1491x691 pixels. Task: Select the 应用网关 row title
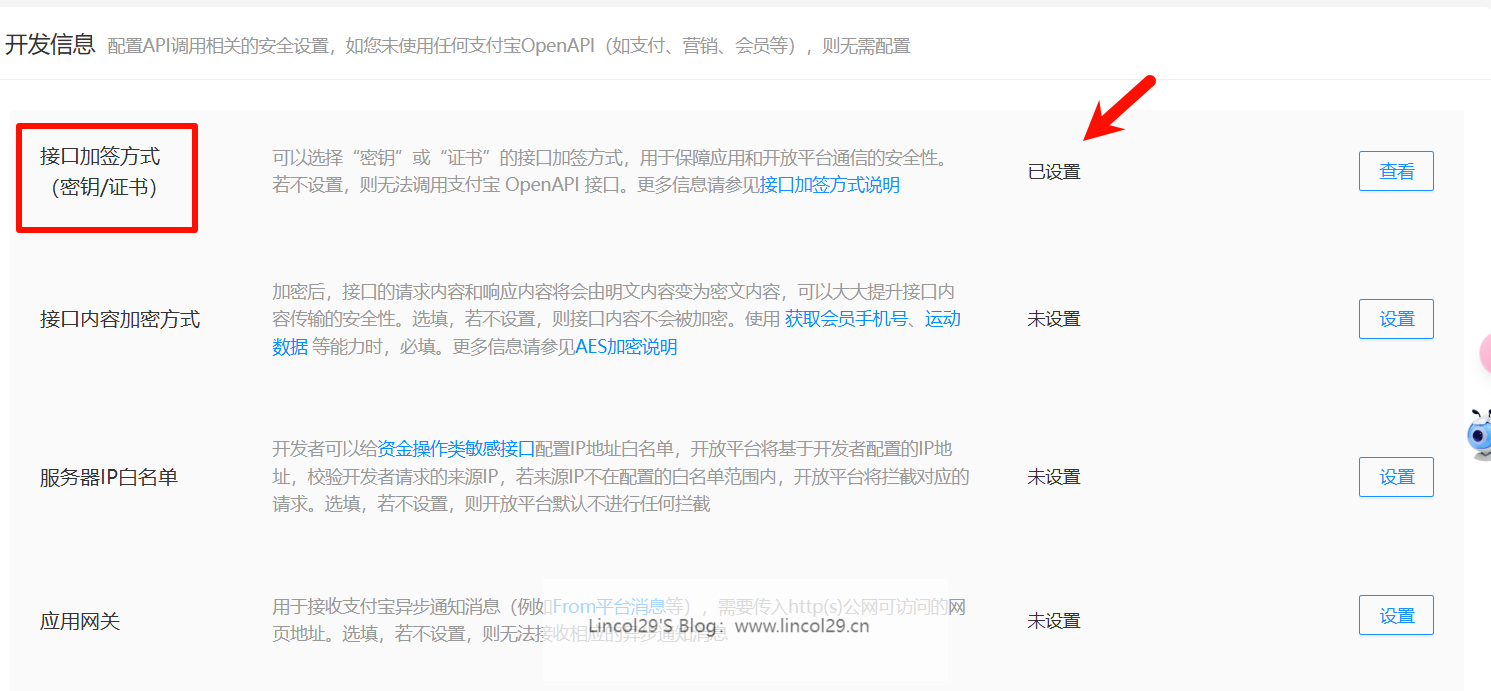[x=80, y=621]
